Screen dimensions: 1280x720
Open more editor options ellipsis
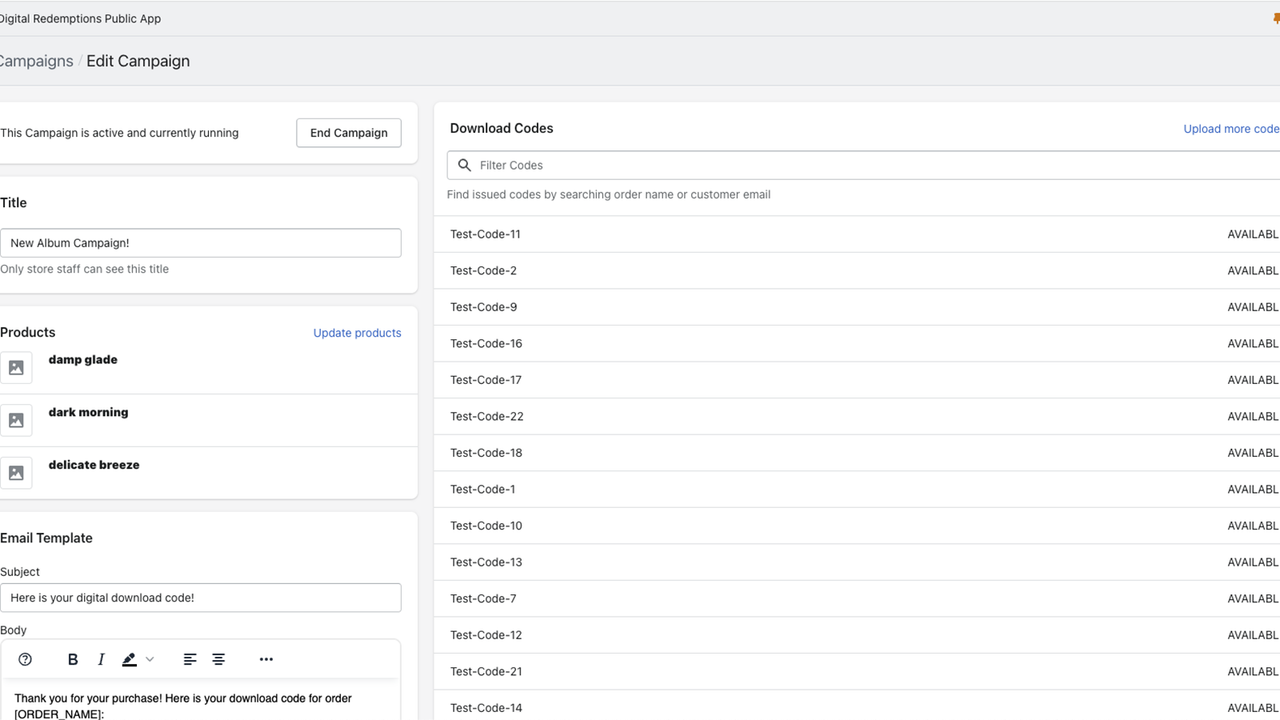point(266,659)
